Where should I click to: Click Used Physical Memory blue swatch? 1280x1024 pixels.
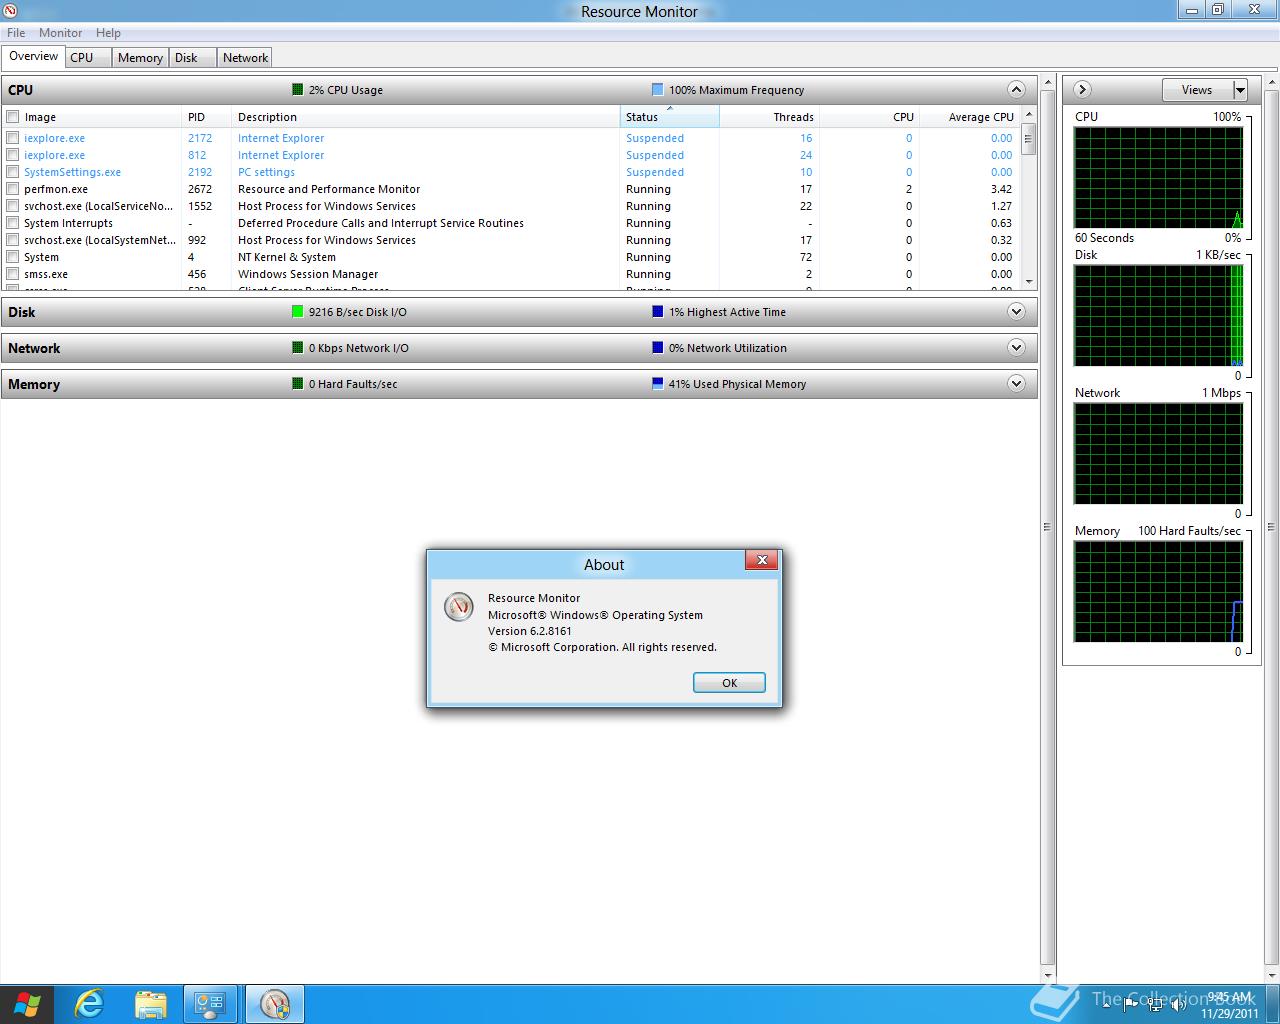click(657, 383)
